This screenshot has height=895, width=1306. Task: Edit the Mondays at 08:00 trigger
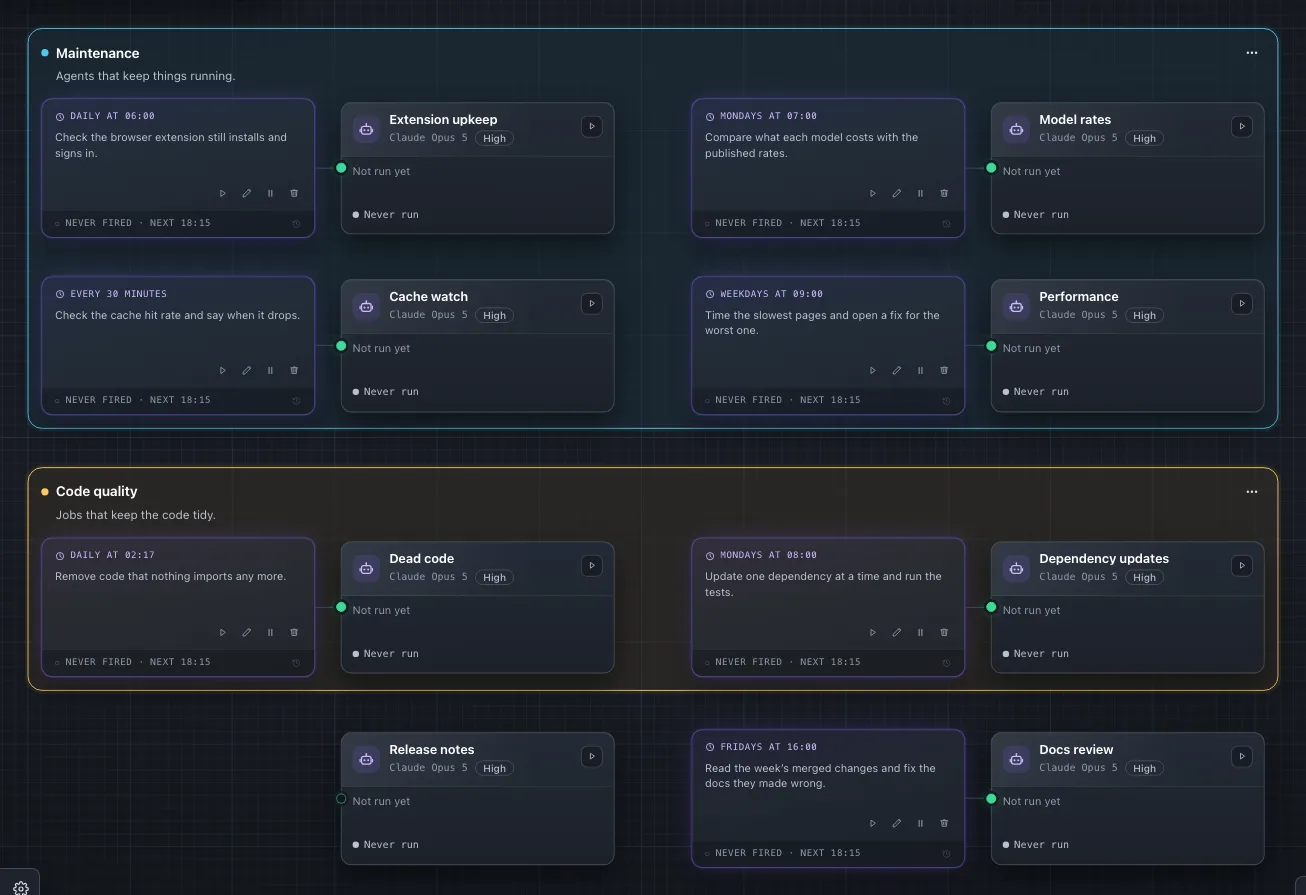click(x=897, y=632)
